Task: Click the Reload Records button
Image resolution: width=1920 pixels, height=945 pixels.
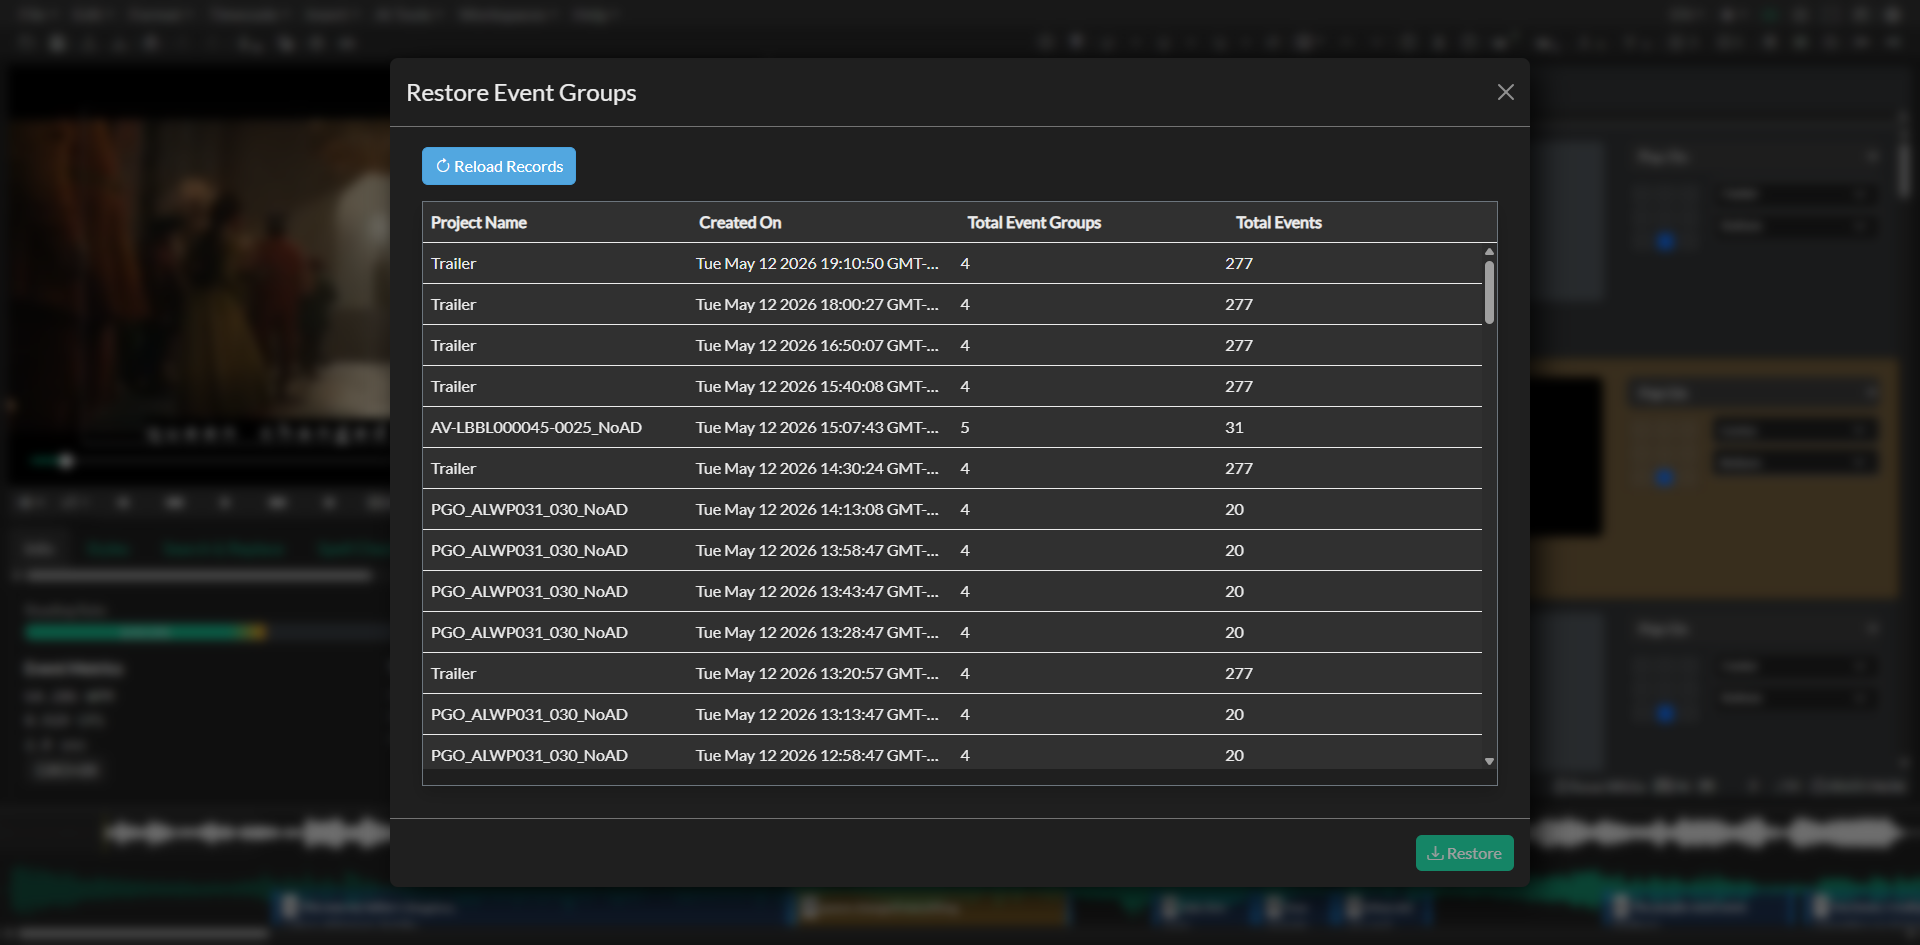Action: pos(499,166)
